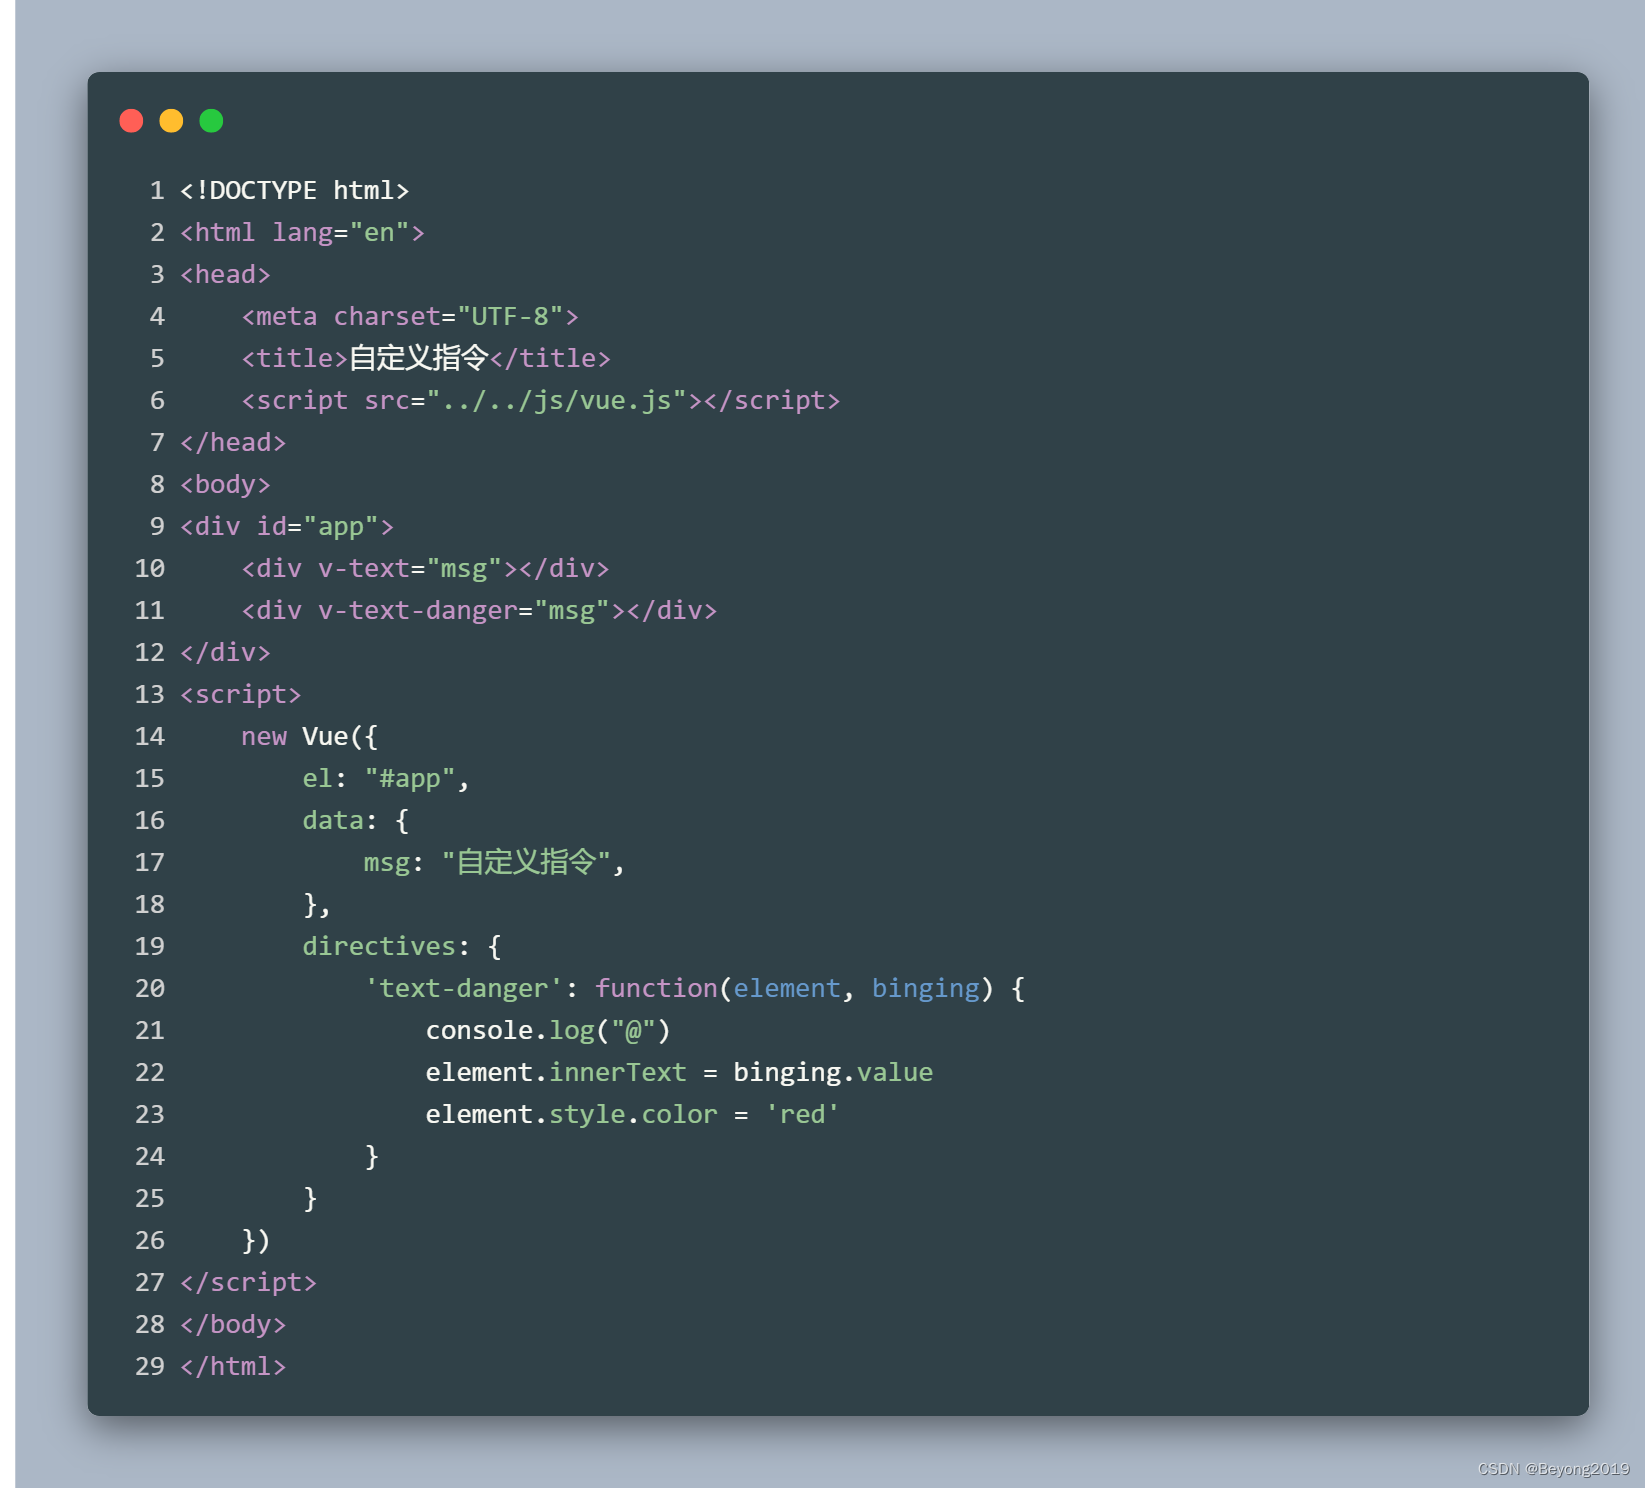Click the 'element.innerText = binging.value' line

point(679,1072)
